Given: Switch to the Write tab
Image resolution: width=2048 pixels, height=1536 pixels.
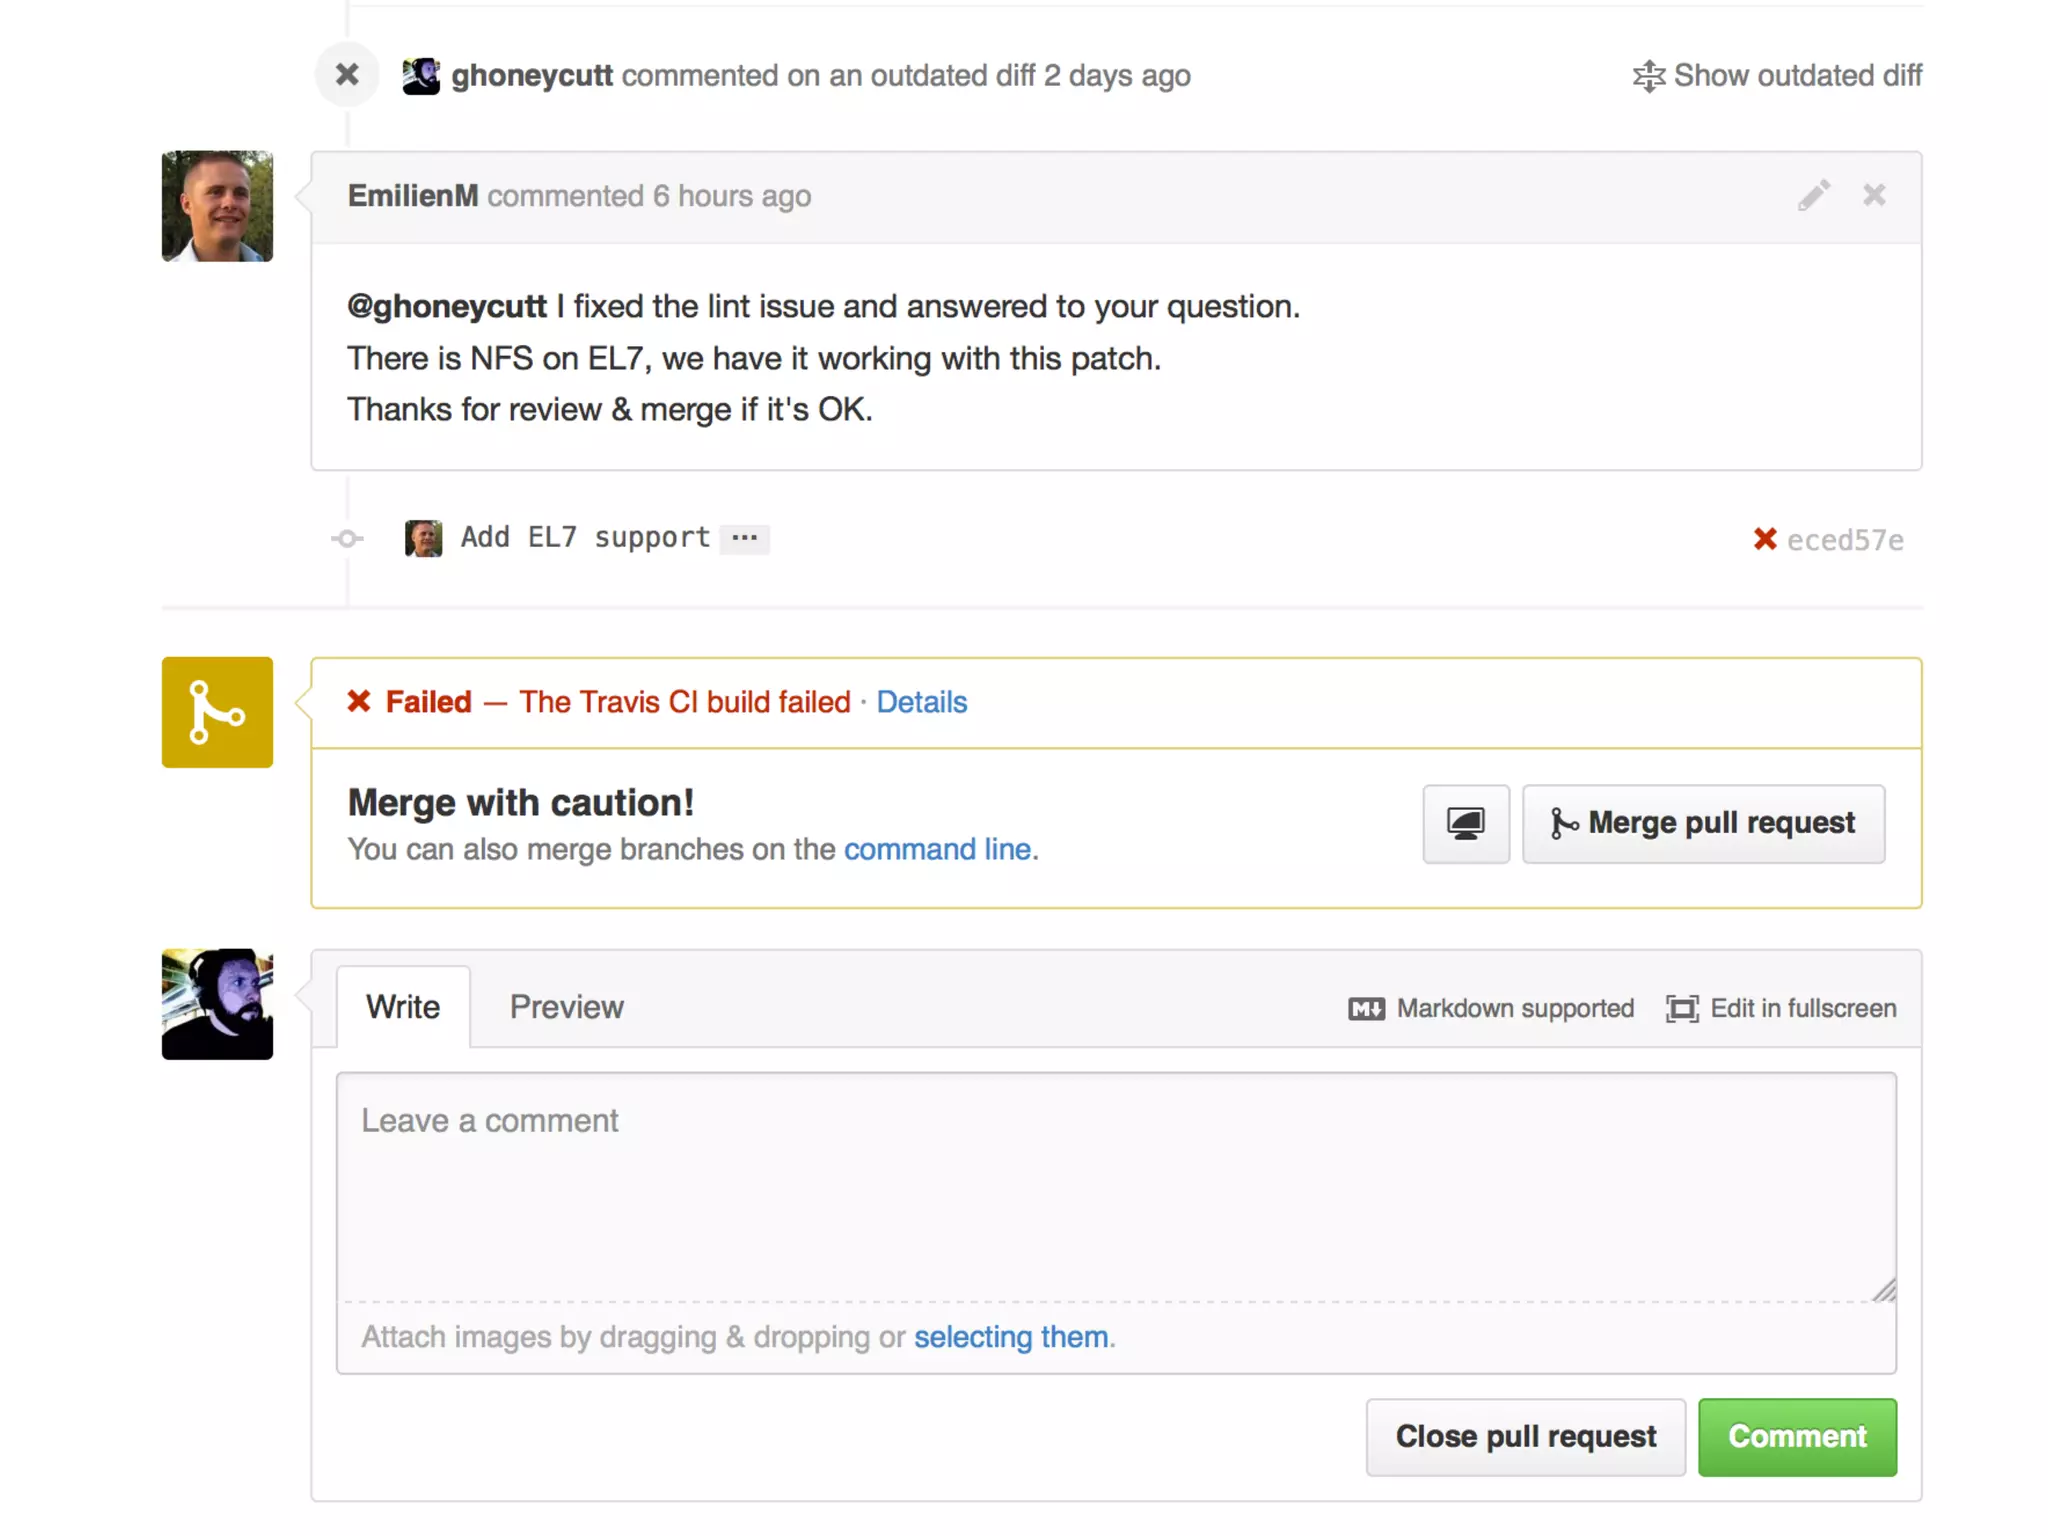Looking at the screenshot, I should (x=403, y=1007).
